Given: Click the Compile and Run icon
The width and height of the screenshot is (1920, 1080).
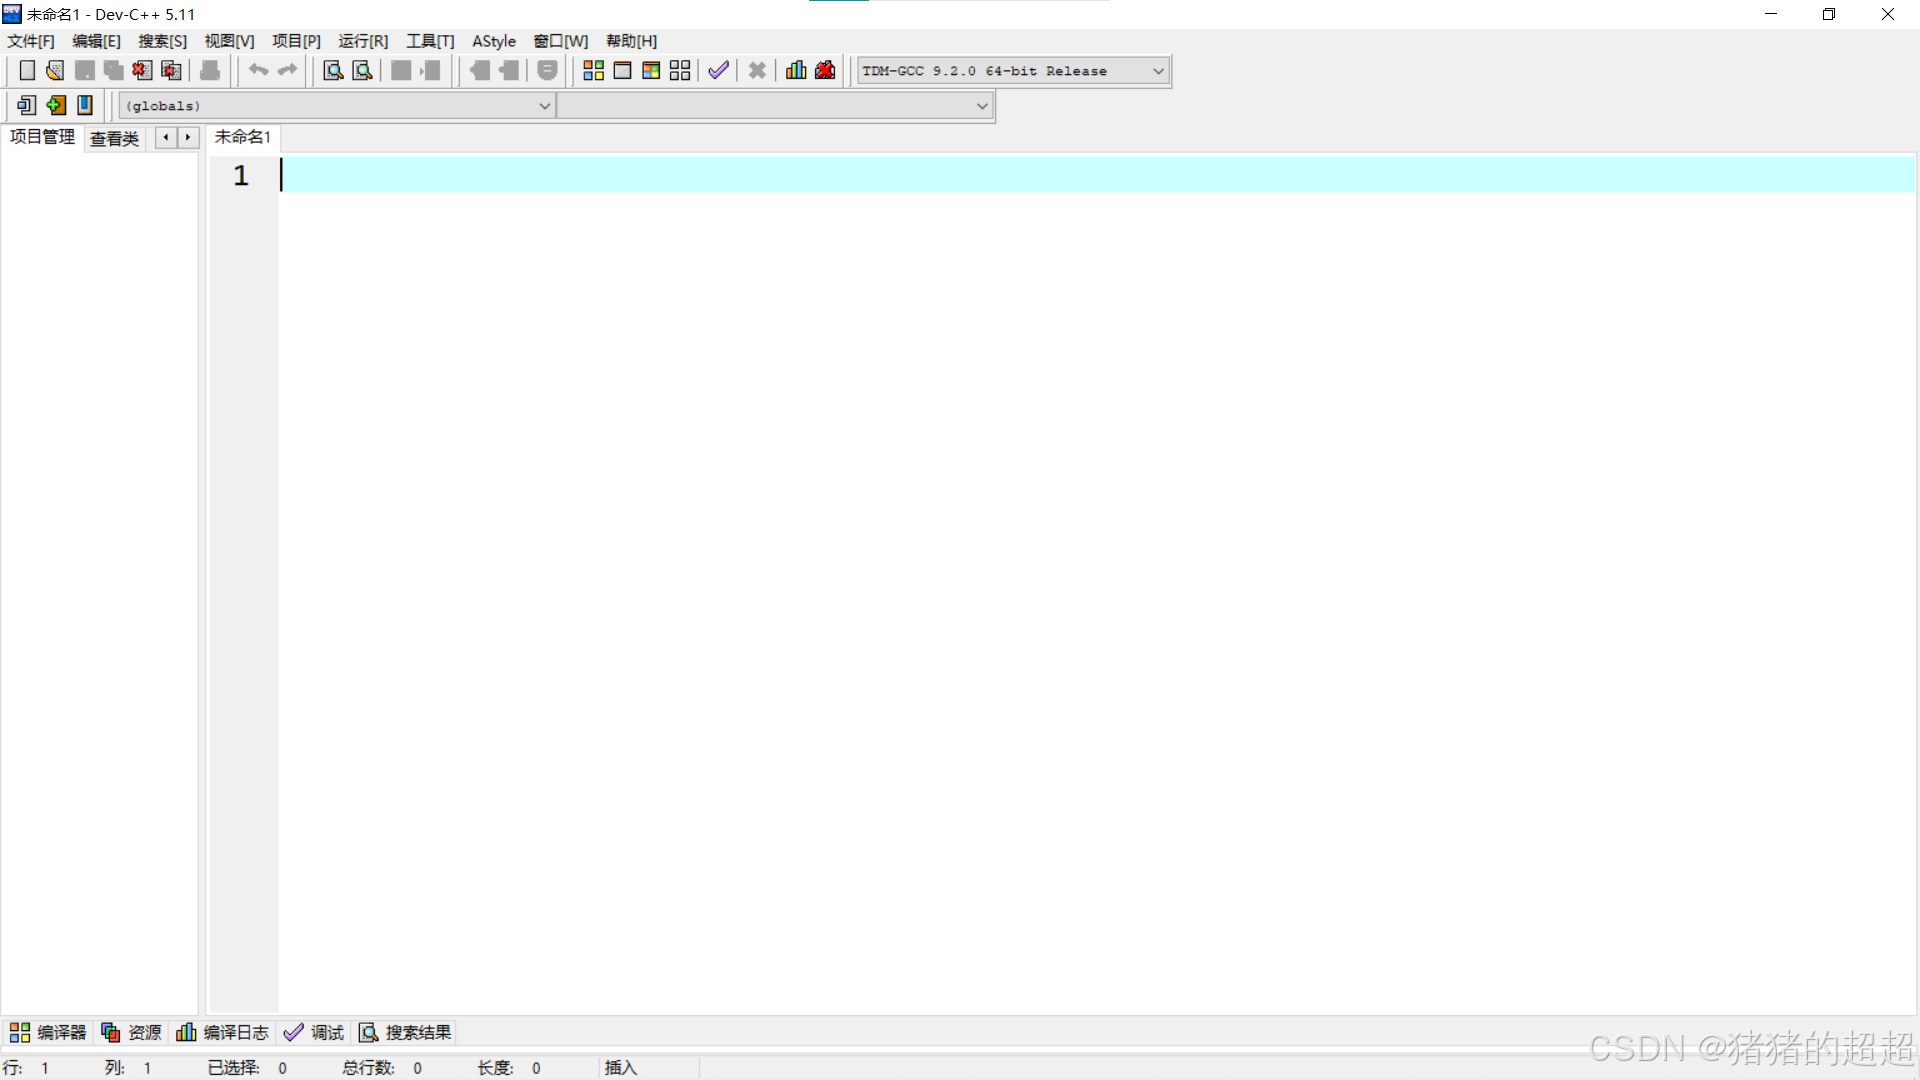Looking at the screenshot, I should 651,70.
